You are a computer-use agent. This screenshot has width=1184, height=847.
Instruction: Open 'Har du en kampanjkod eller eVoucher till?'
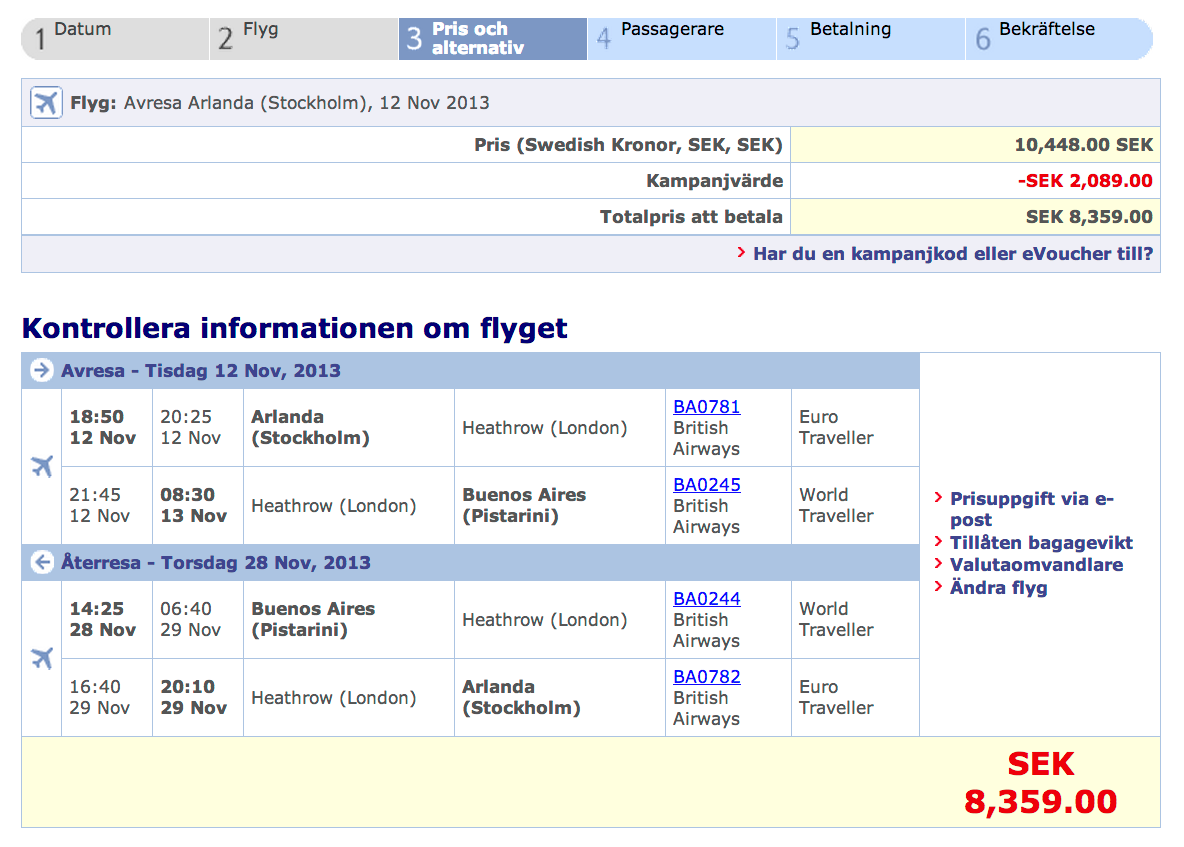point(952,254)
